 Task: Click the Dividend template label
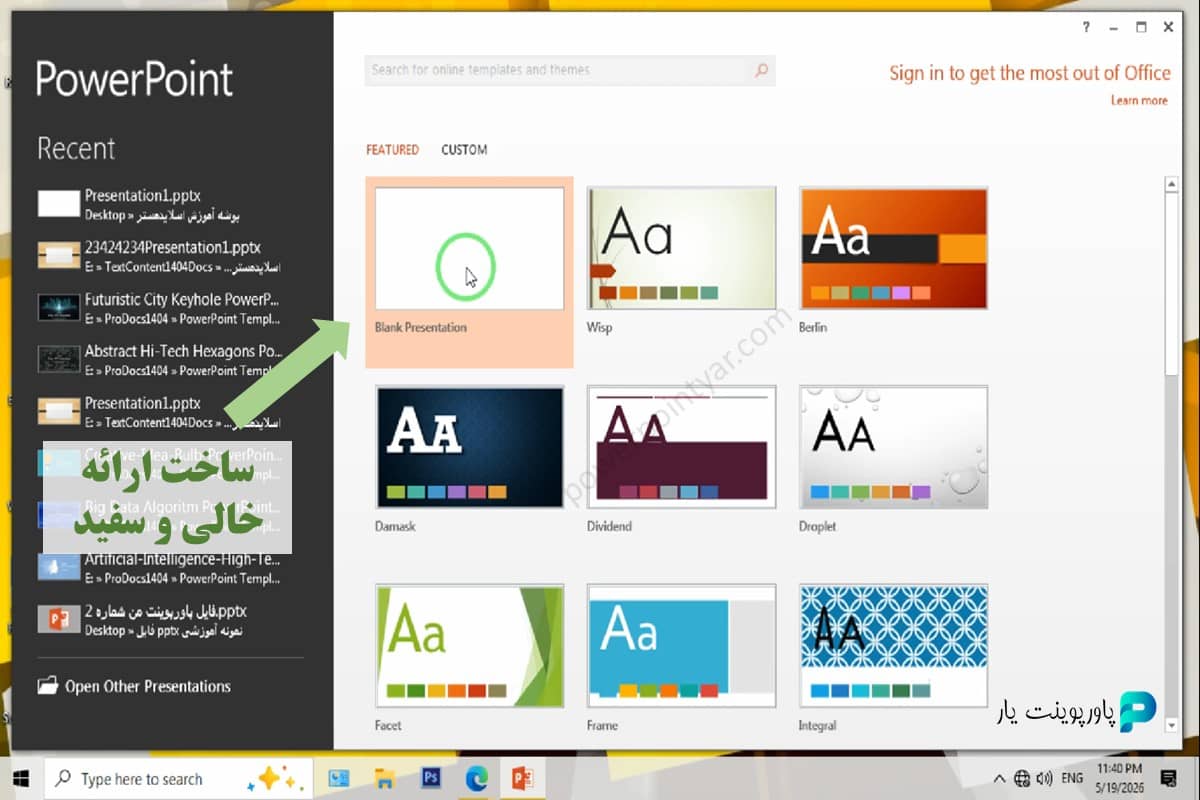pyautogui.click(x=609, y=526)
